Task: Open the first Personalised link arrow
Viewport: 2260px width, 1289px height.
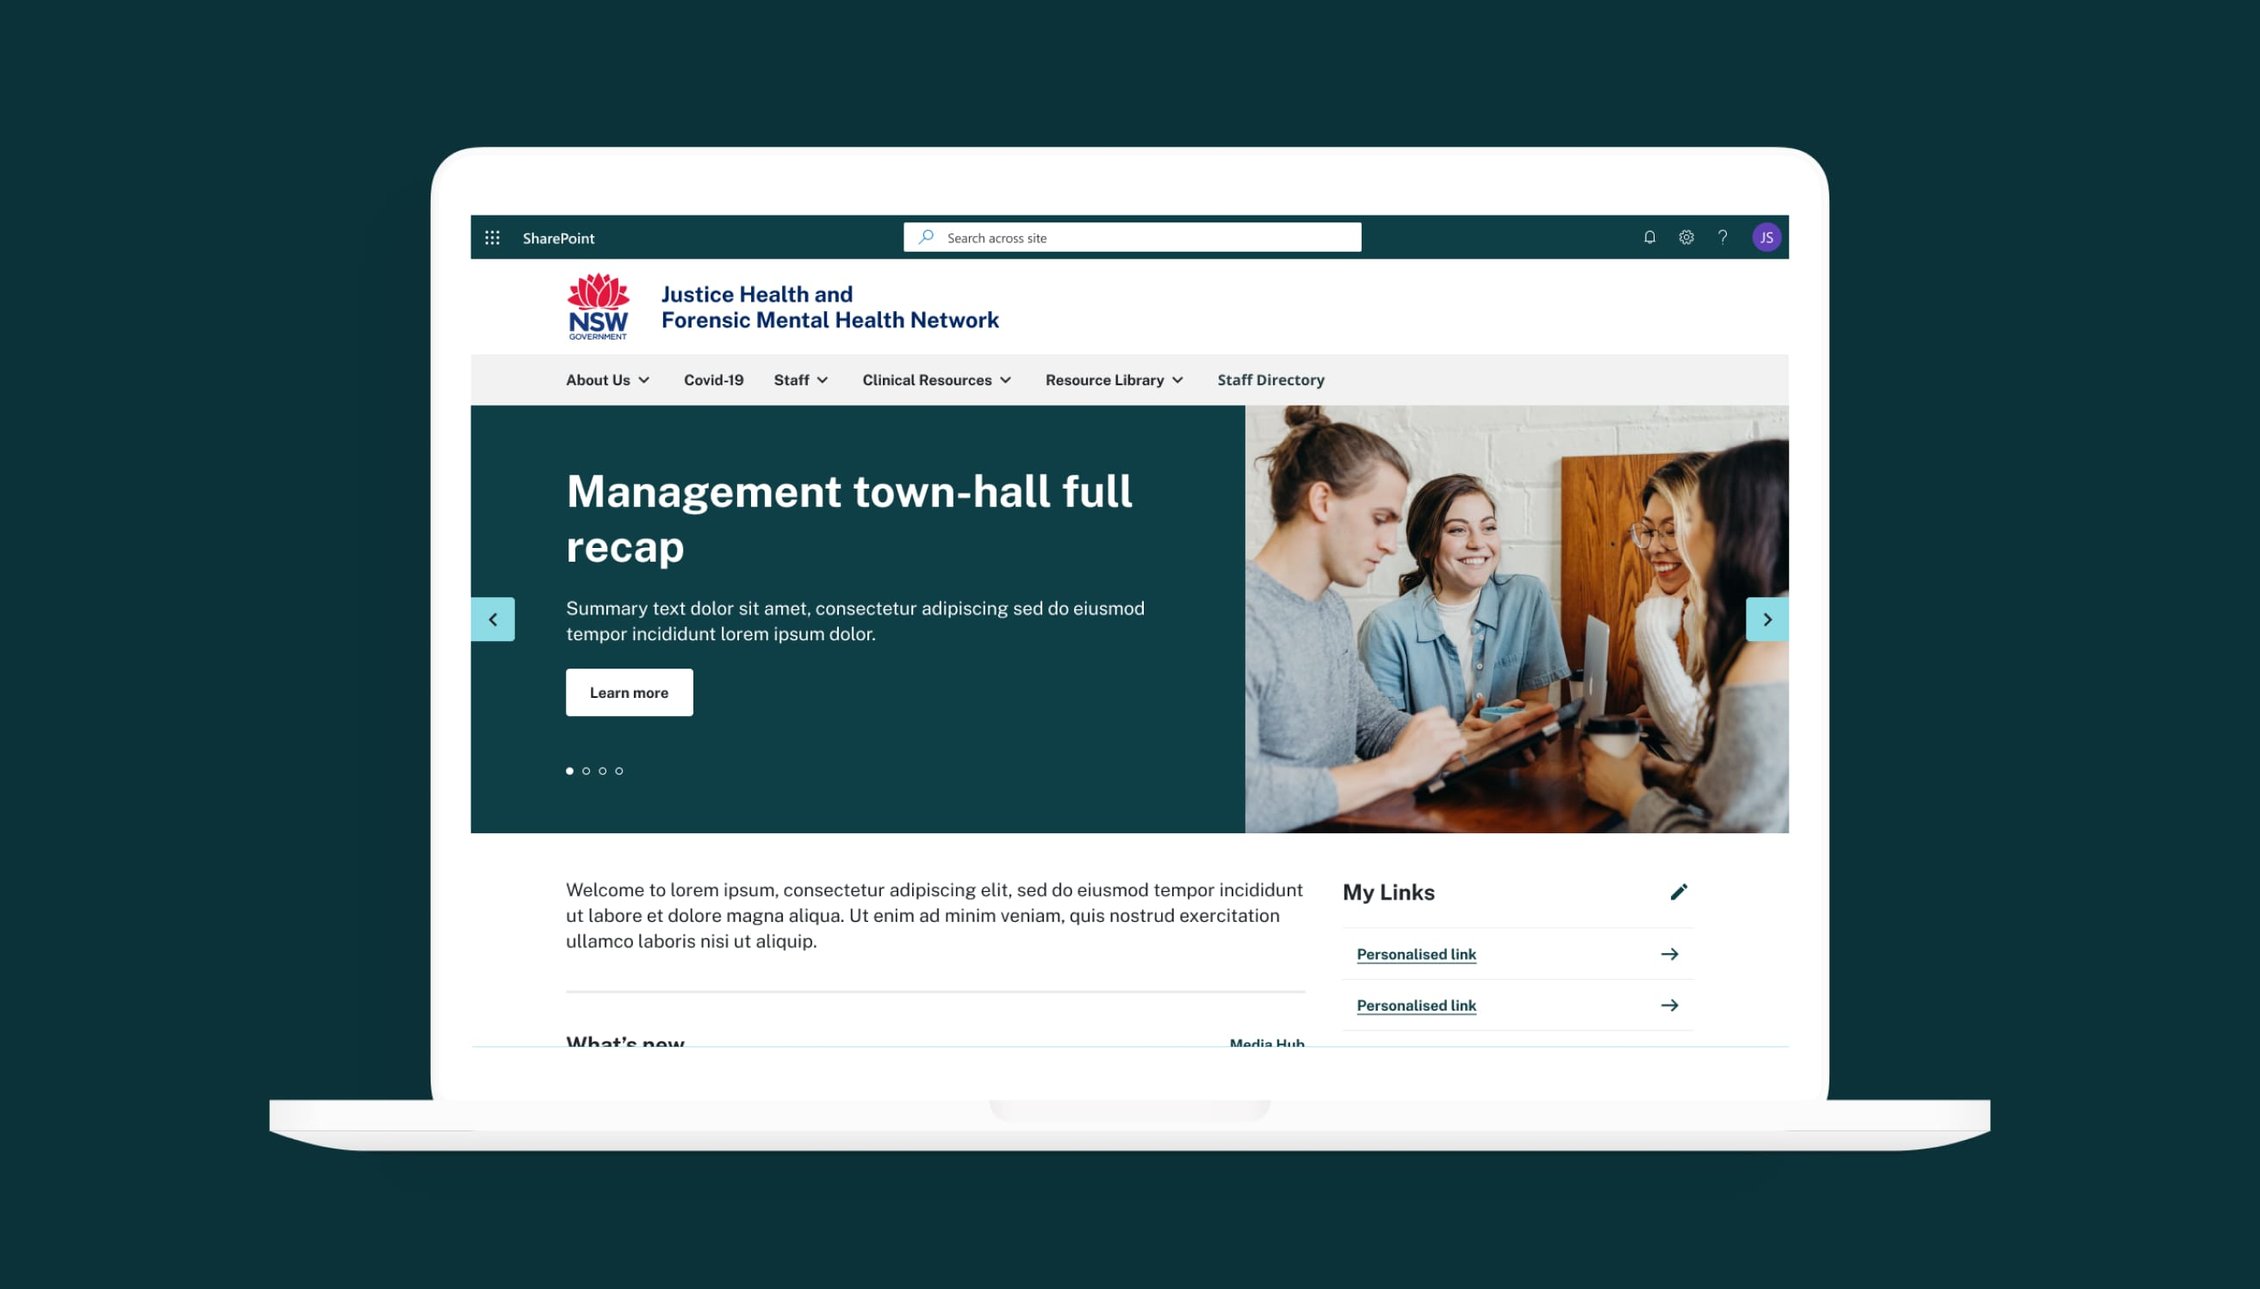Action: click(1669, 954)
